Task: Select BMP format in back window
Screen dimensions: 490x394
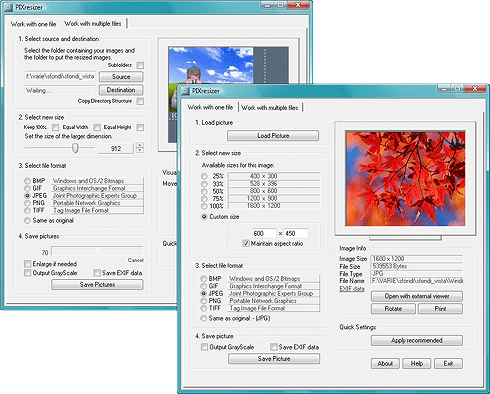Action: 27,181
